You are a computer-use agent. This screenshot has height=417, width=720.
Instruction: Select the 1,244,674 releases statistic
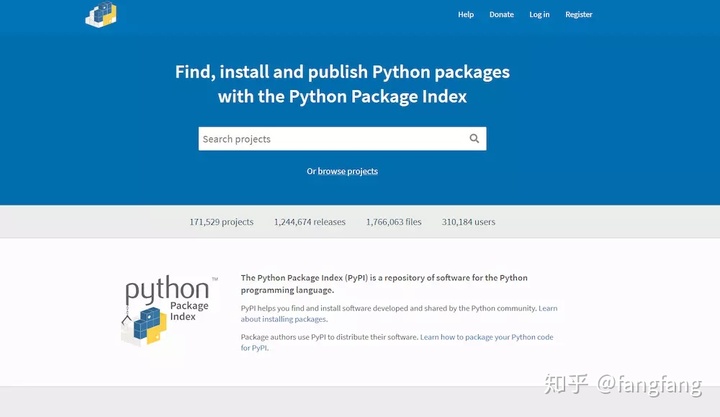pyautogui.click(x=309, y=222)
